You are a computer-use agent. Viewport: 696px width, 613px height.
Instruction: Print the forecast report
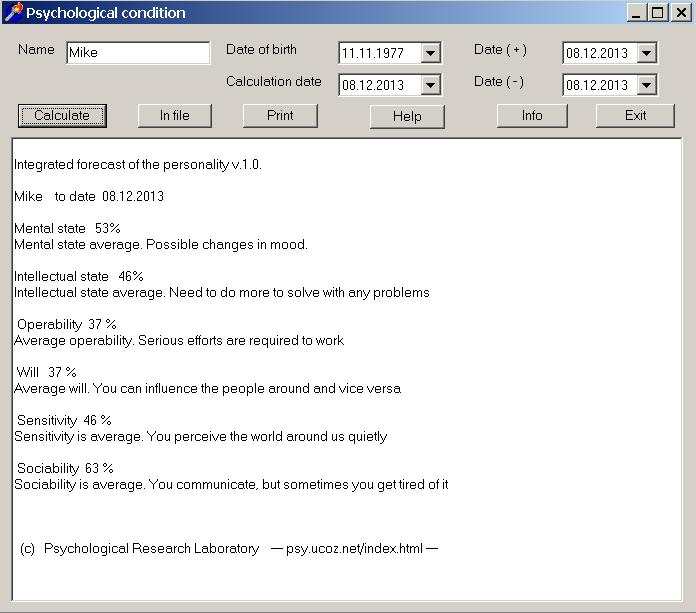tap(280, 116)
